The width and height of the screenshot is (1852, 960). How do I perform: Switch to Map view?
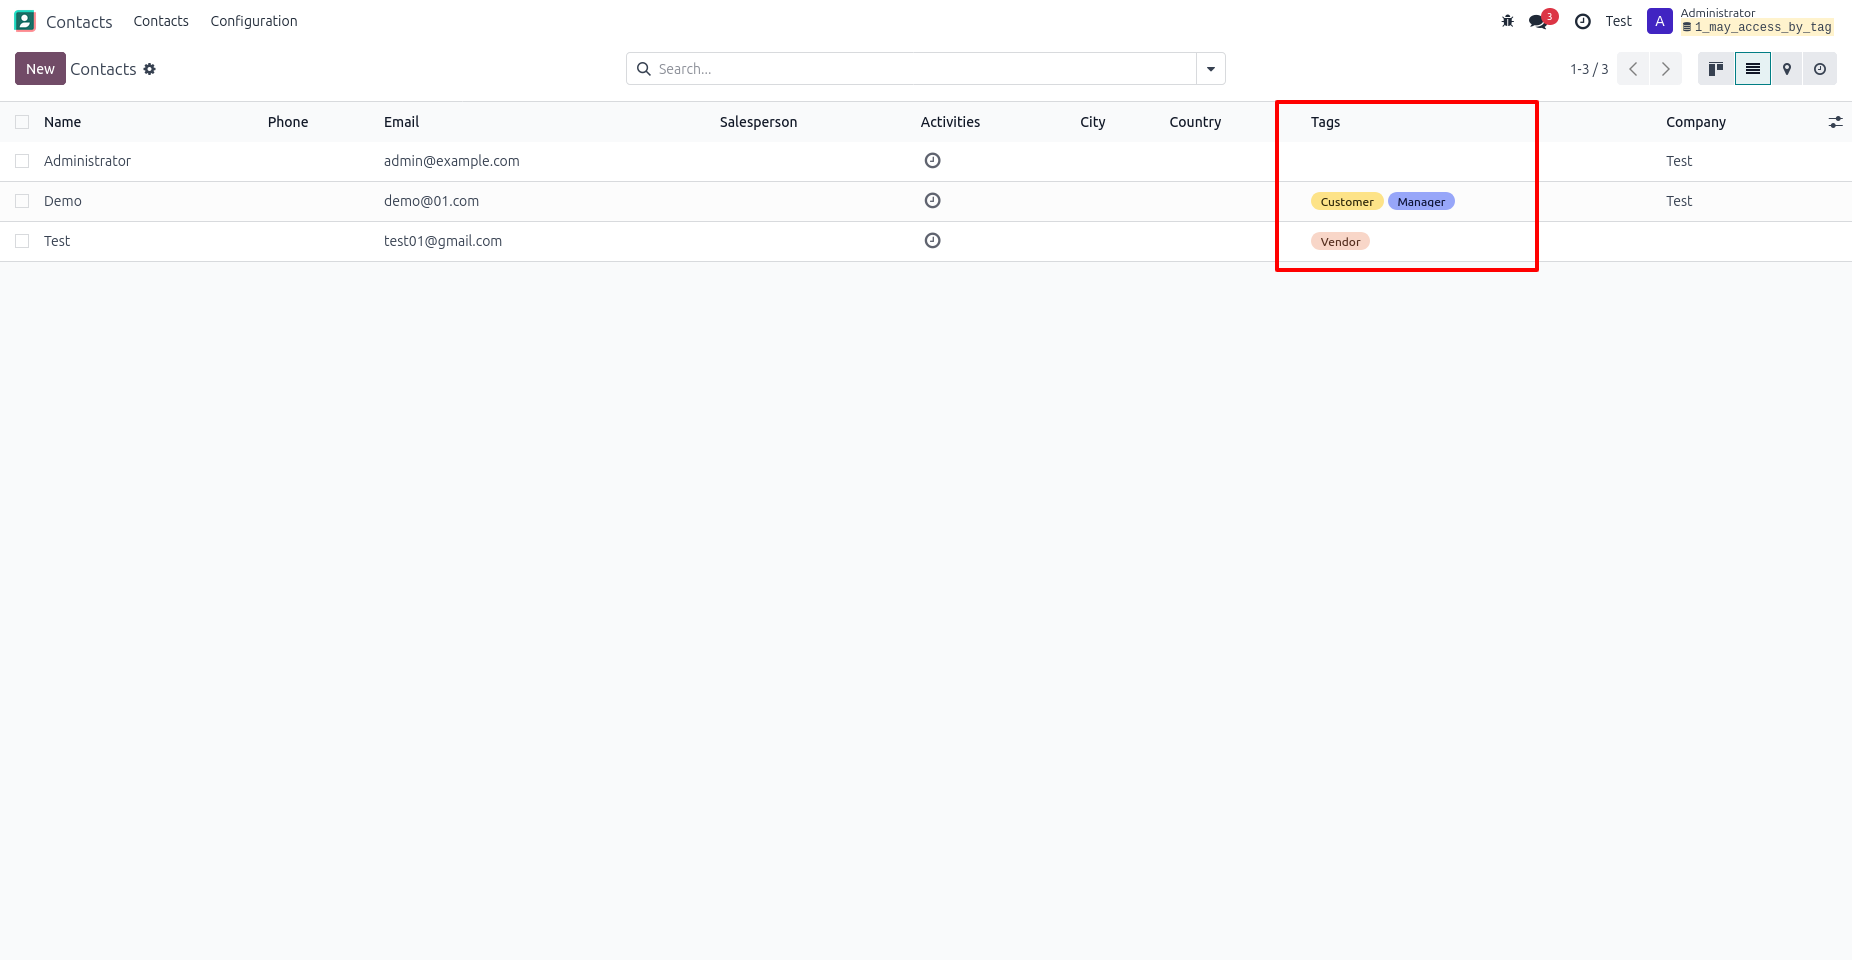pos(1787,69)
